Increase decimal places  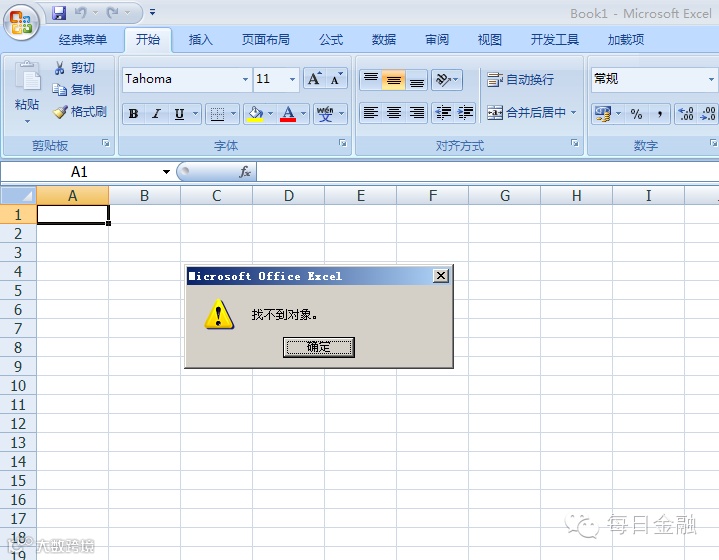click(x=686, y=114)
